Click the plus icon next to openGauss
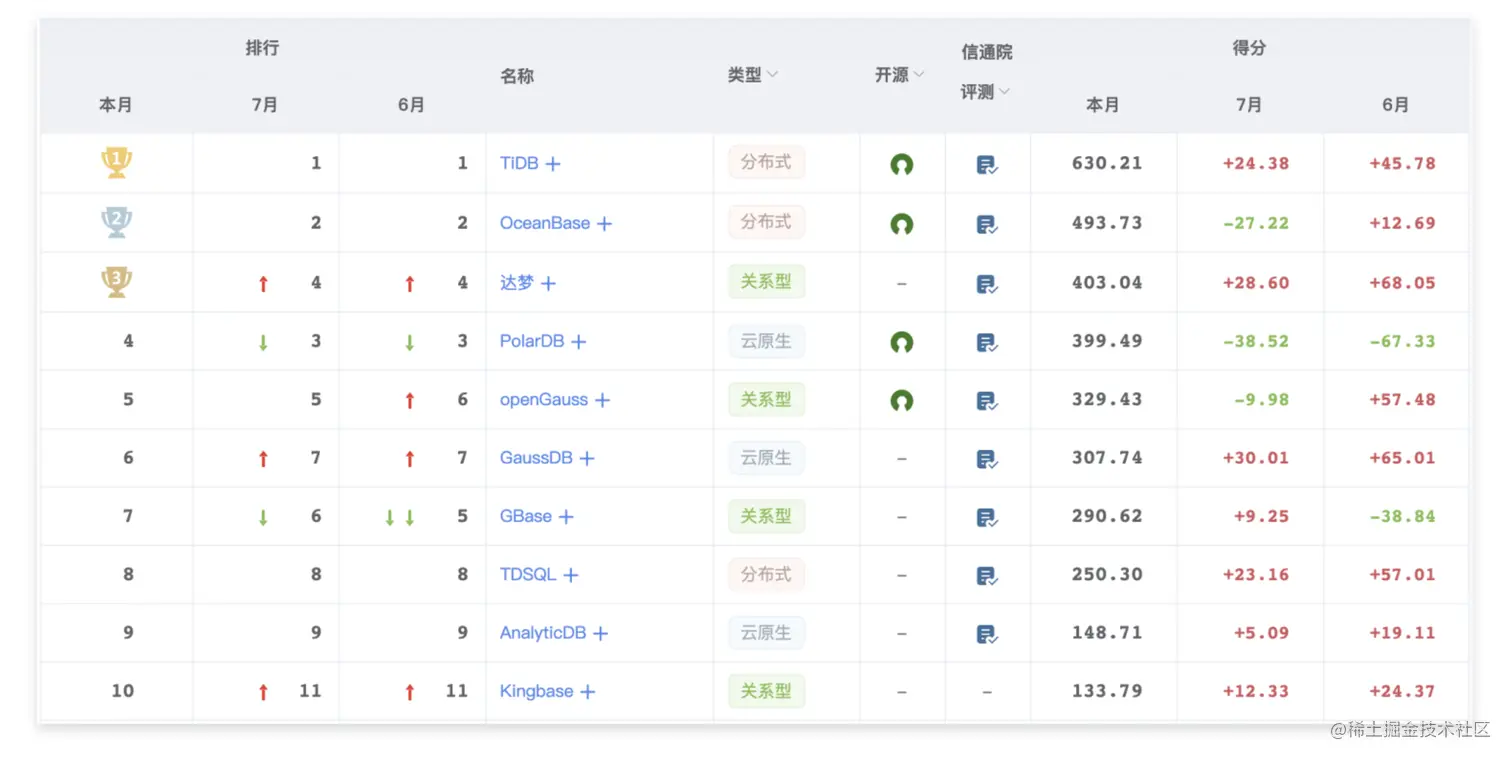The width and height of the screenshot is (1512, 761). [602, 400]
